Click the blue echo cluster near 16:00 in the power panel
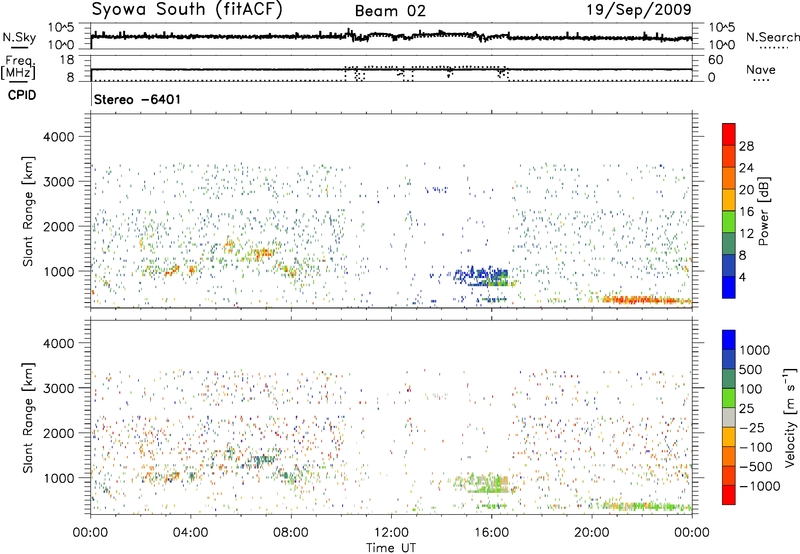 coord(481,276)
